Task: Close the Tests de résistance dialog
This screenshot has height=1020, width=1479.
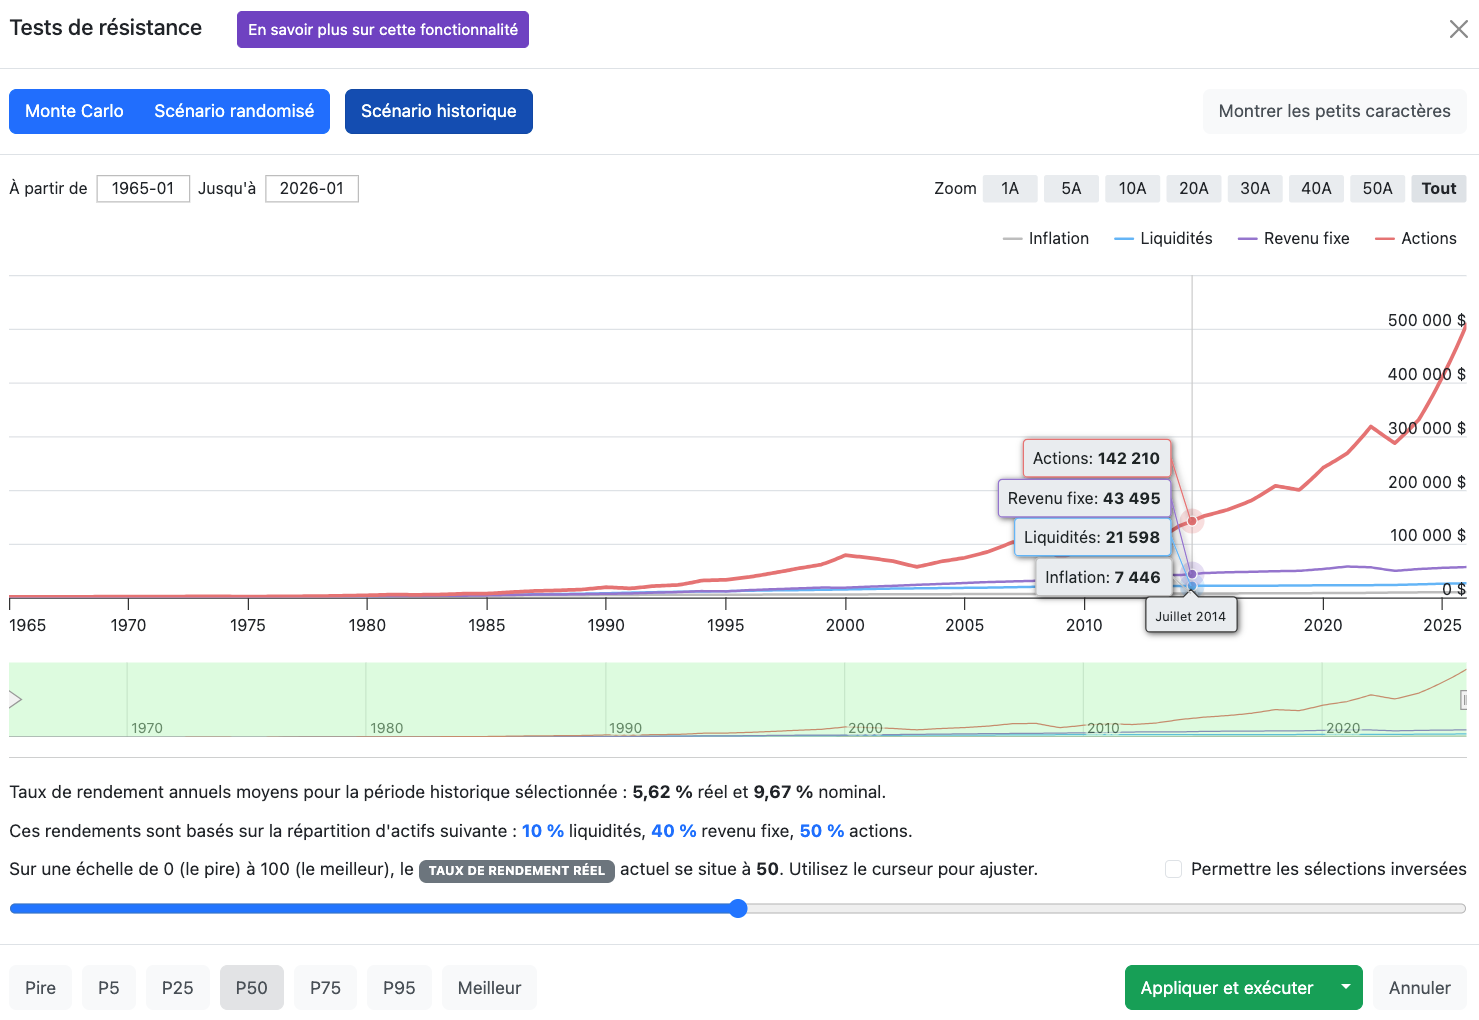Action: tap(1458, 29)
